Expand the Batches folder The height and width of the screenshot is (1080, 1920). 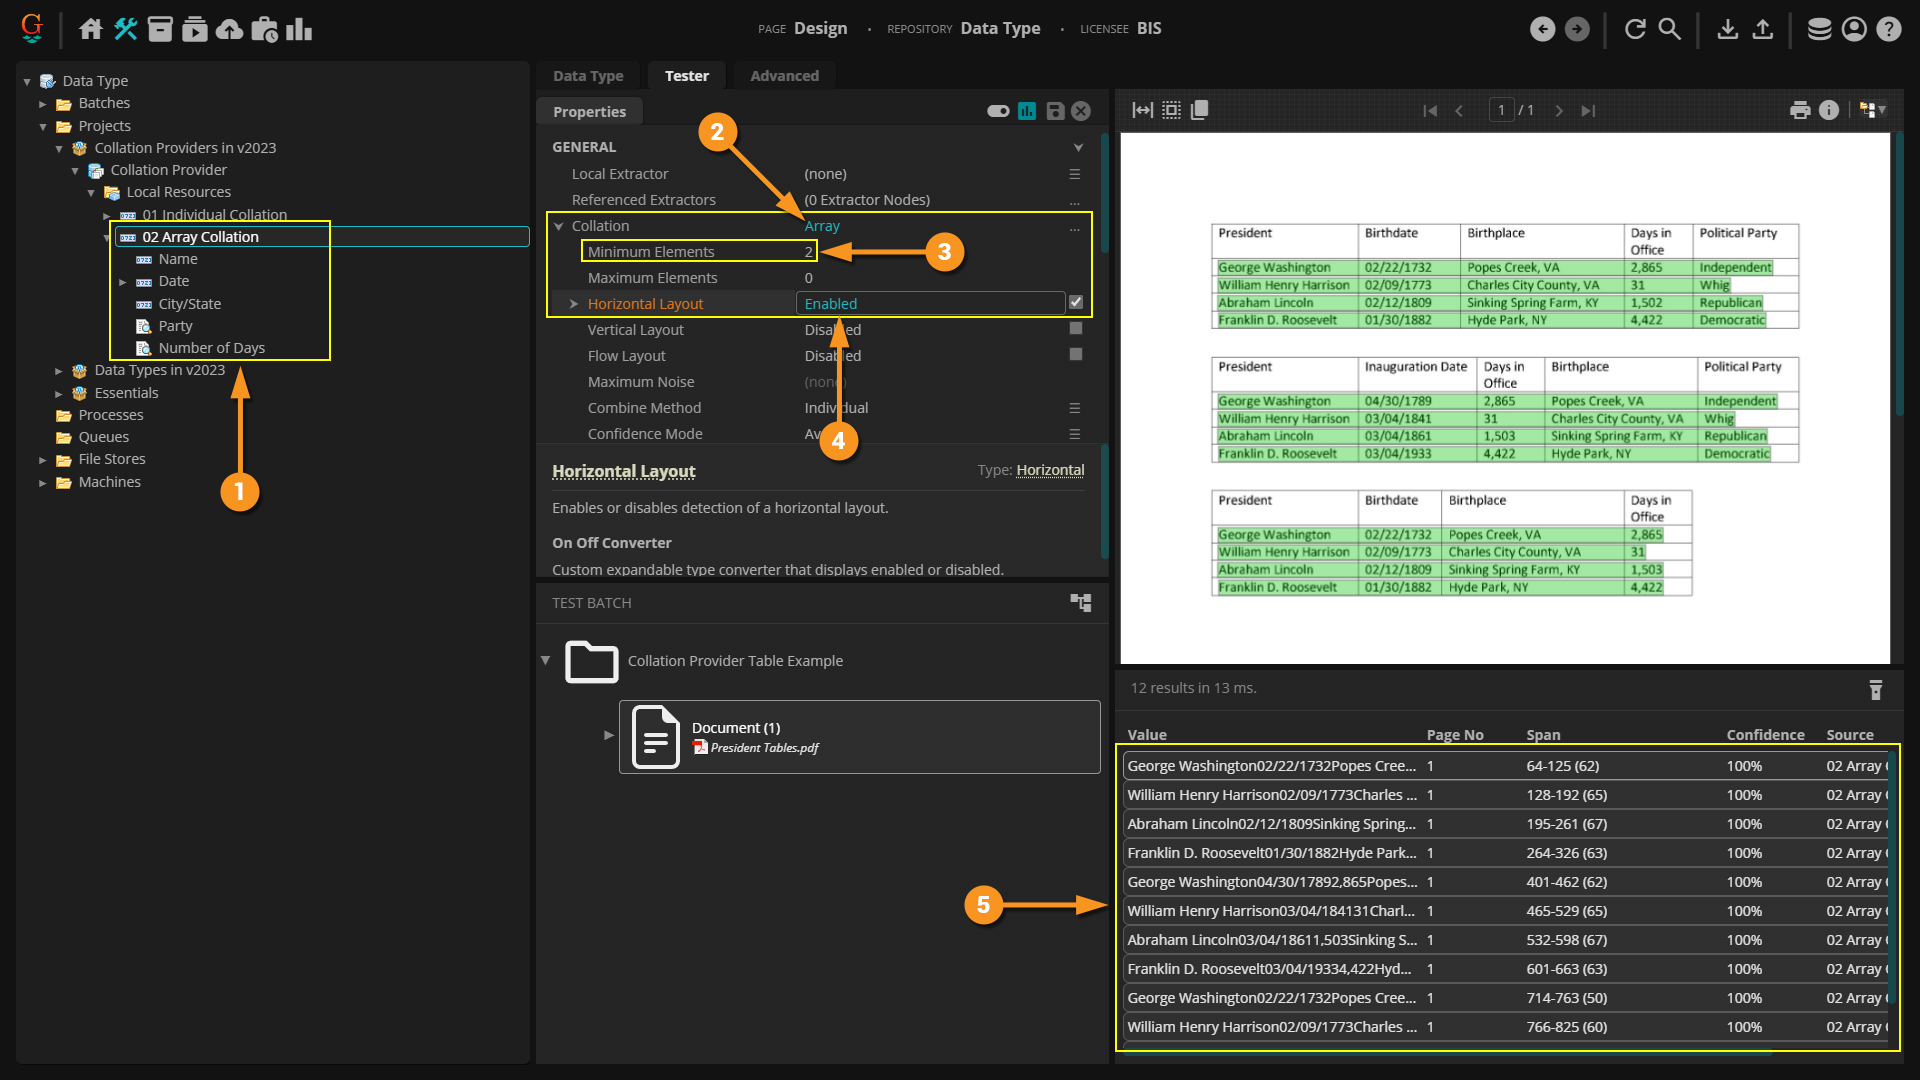tap(43, 104)
